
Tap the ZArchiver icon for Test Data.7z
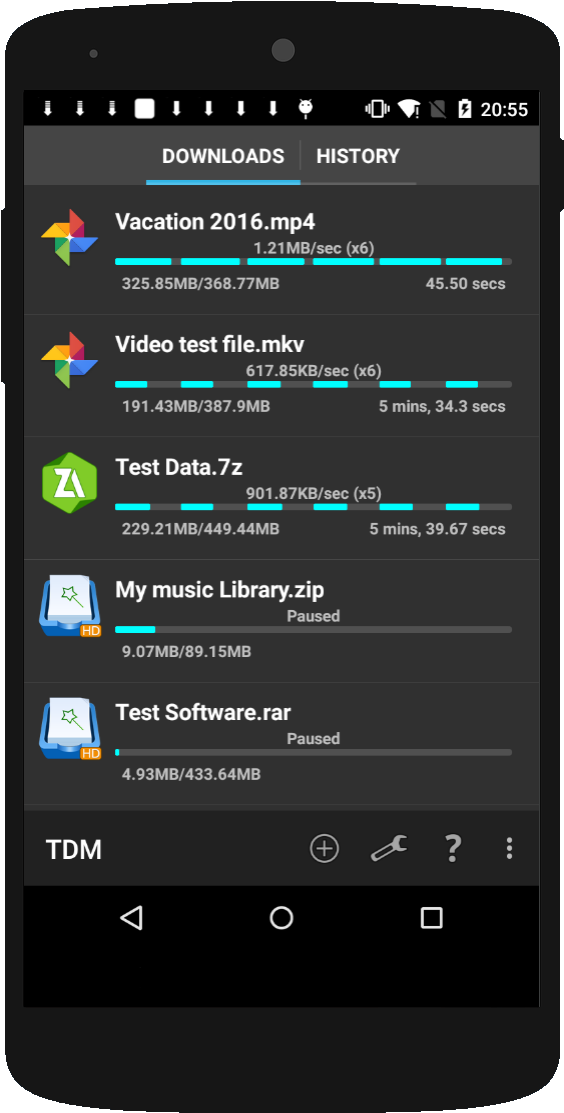pyautogui.click(x=69, y=483)
